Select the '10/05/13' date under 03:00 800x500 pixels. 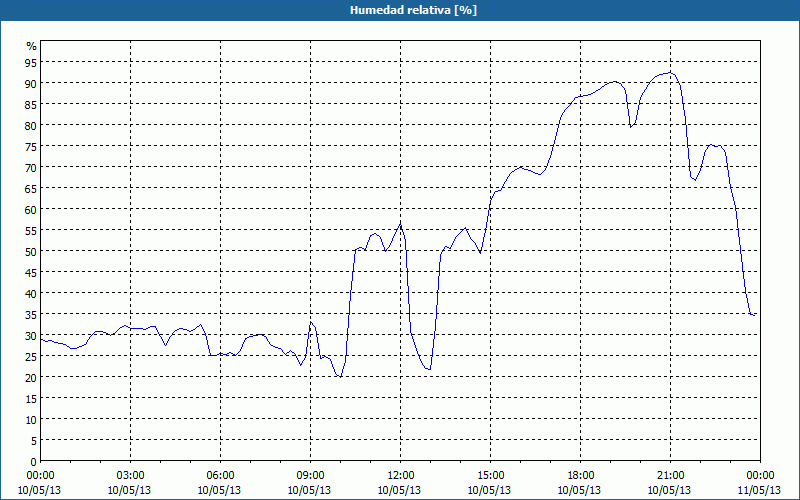[x=130, y=490]
